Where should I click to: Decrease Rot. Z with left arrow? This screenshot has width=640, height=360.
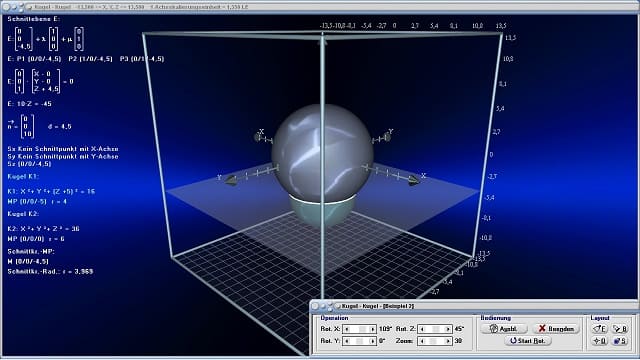[x=422, y=329]
